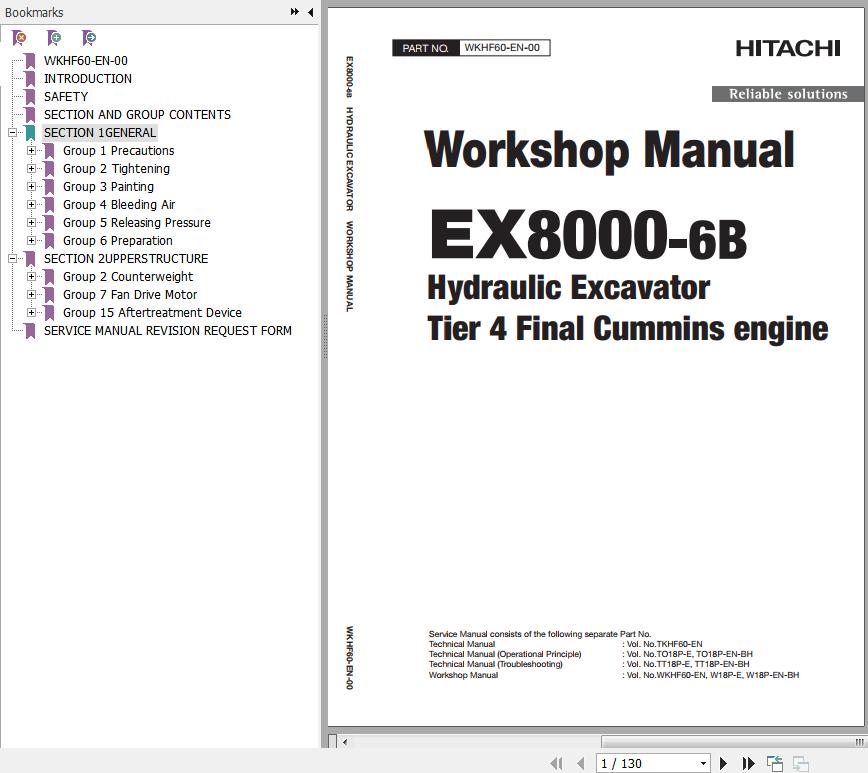Click the Reliable solutions banner
This screenshot has width=868, height=773.
tap(788, 94)
